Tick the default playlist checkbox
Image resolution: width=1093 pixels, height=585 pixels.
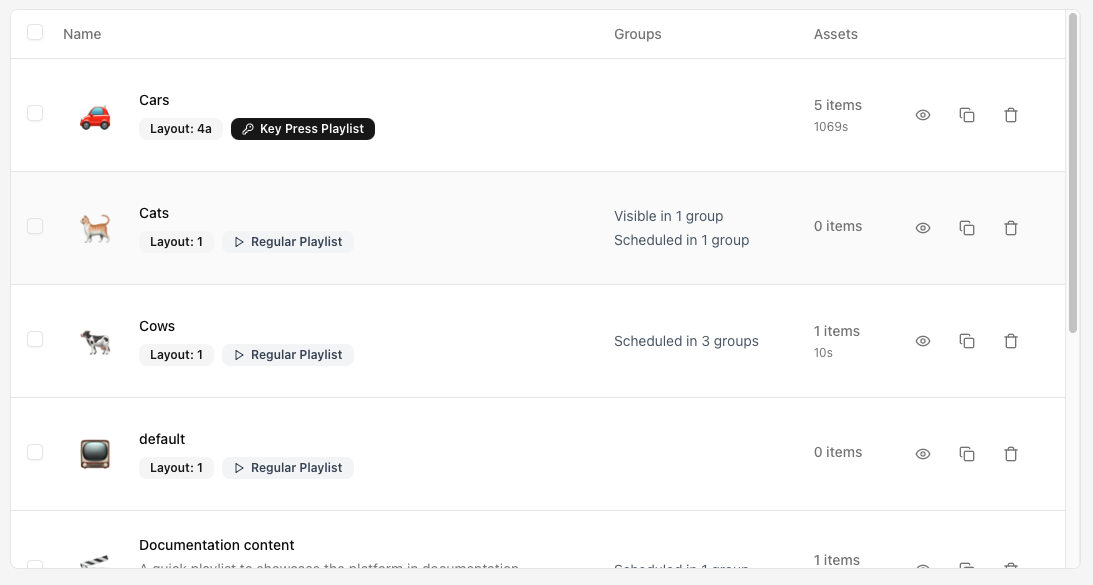[35, 452]
